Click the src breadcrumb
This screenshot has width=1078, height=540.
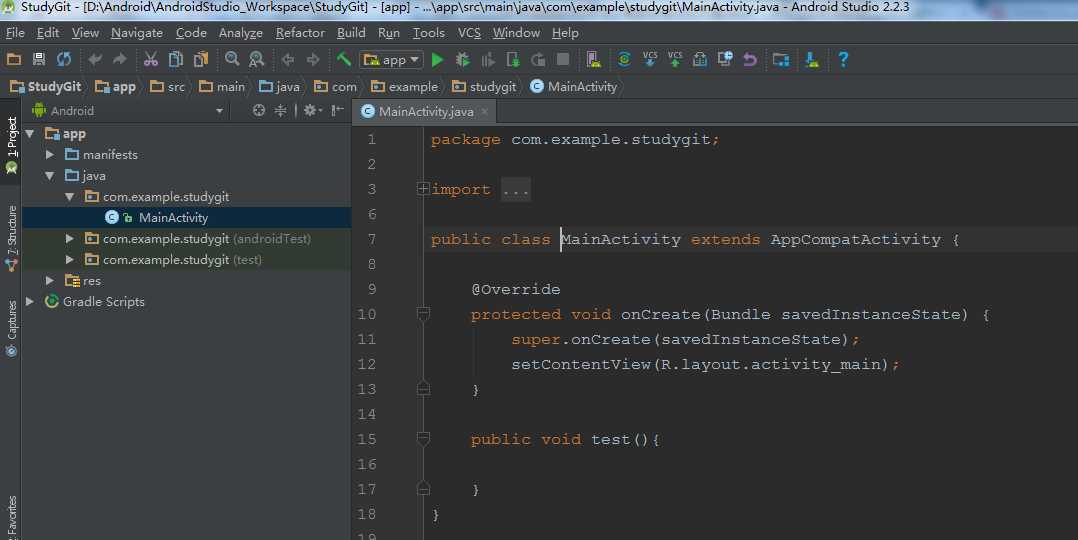tap(168, 87)
